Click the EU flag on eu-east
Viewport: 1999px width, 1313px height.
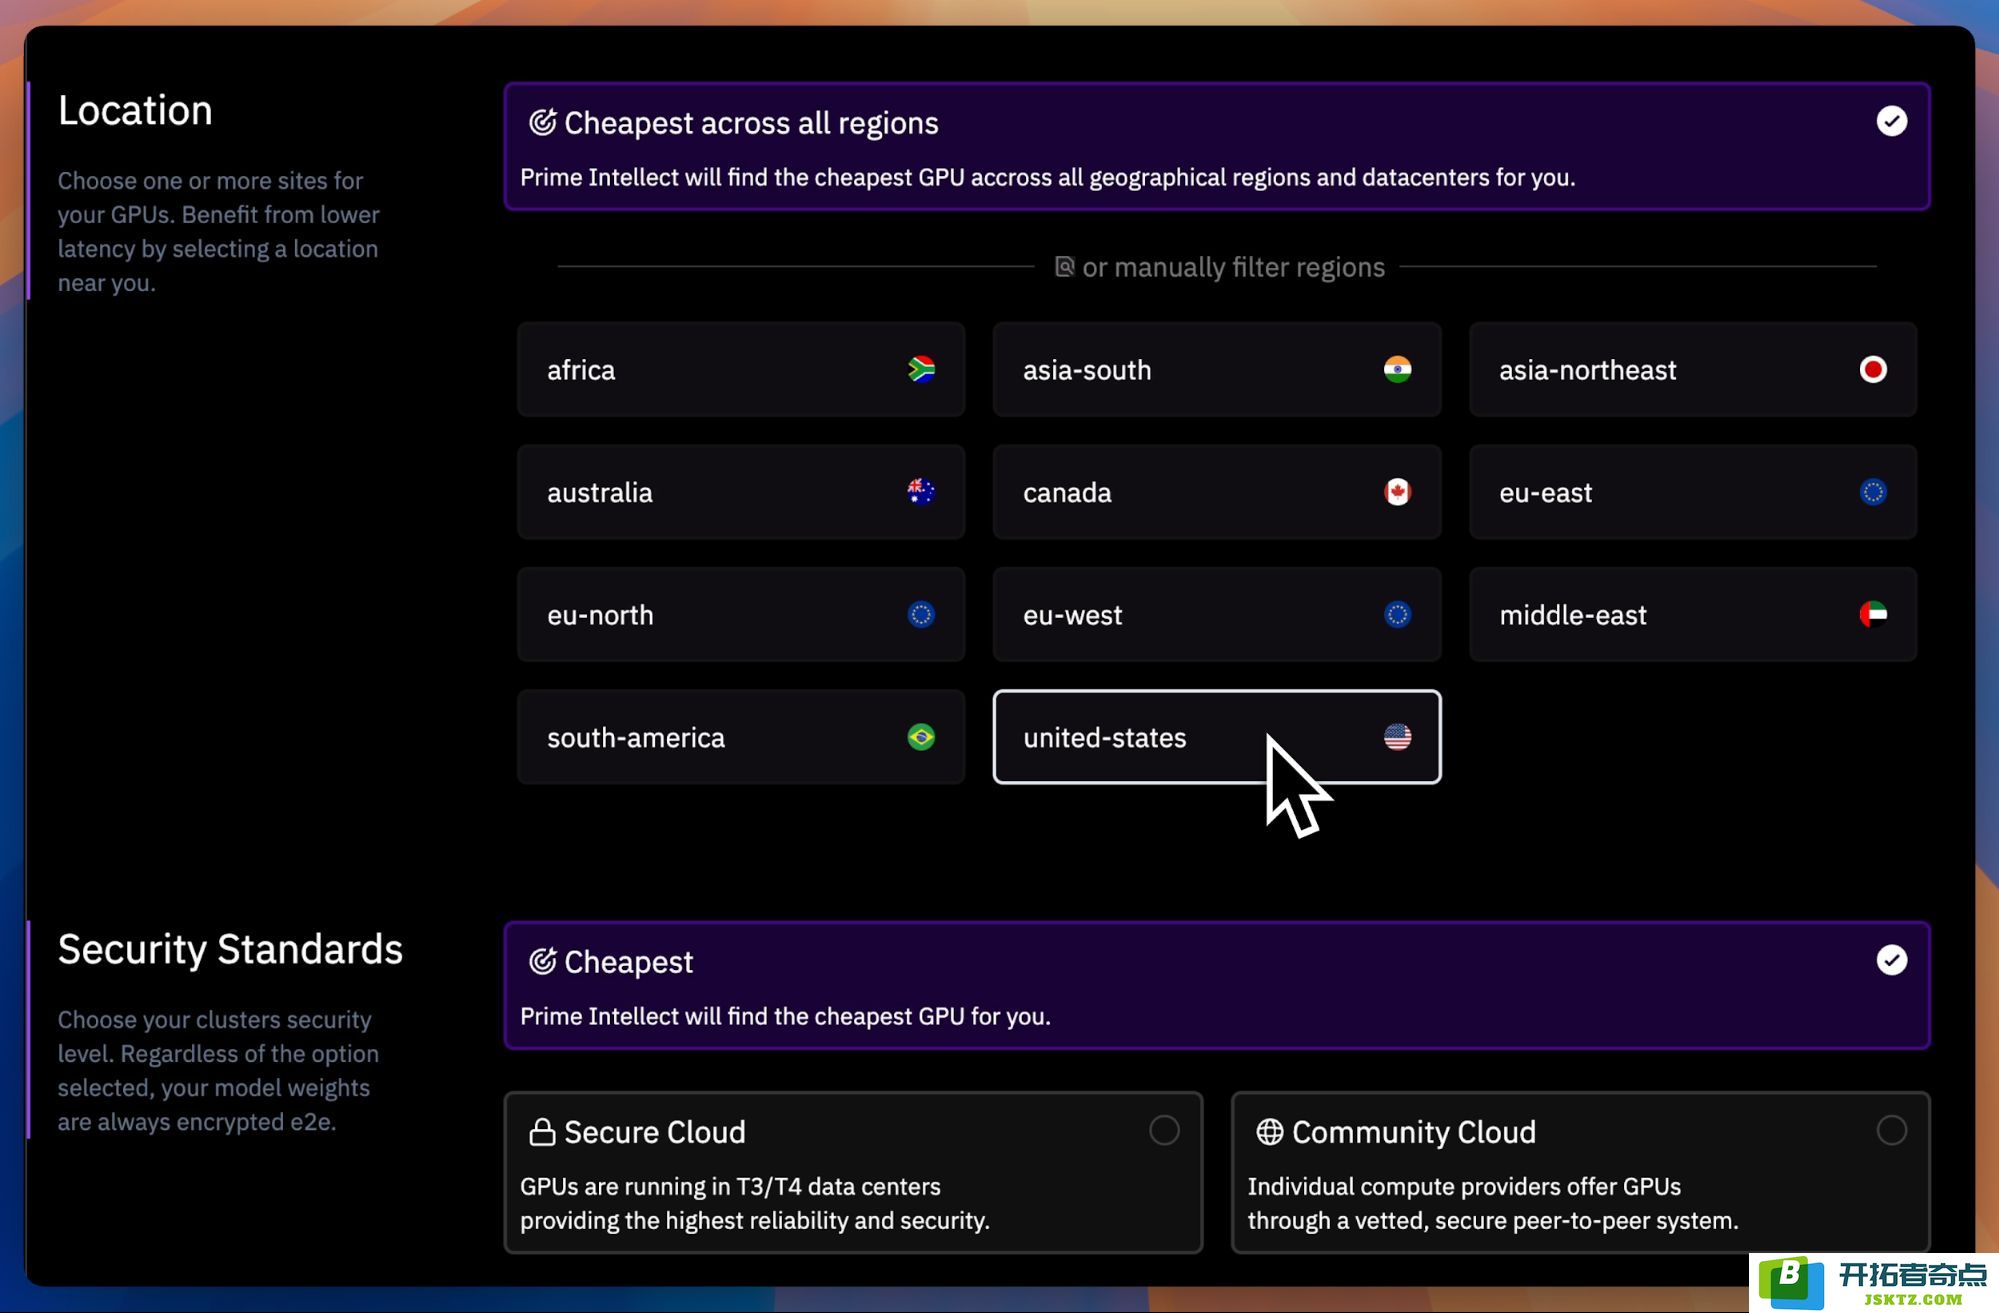1873,492
